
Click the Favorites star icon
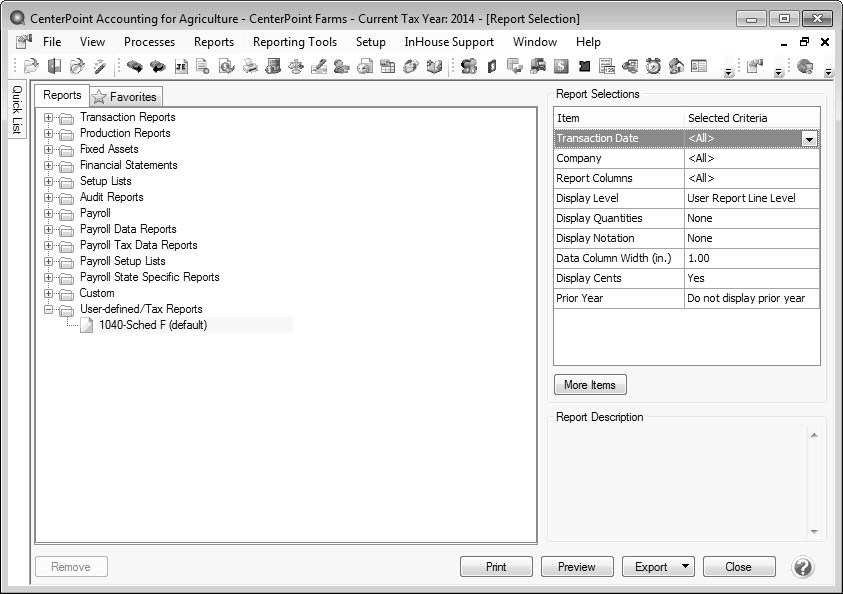(99, 97)
